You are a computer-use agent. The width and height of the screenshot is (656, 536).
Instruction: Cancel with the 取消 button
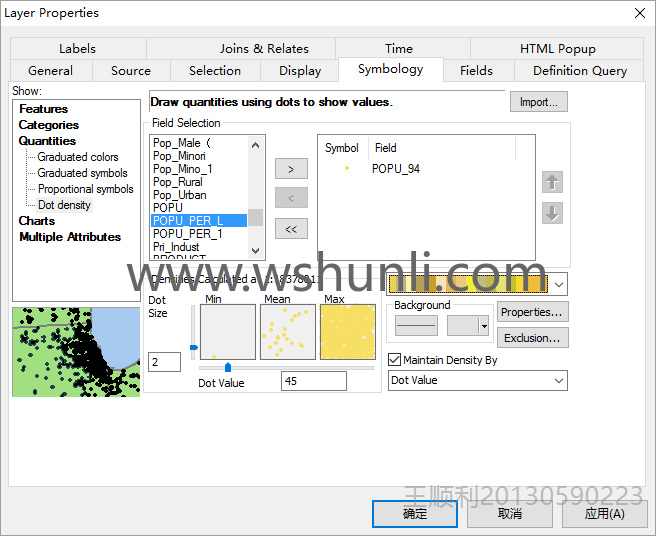(x=510, y=514)
